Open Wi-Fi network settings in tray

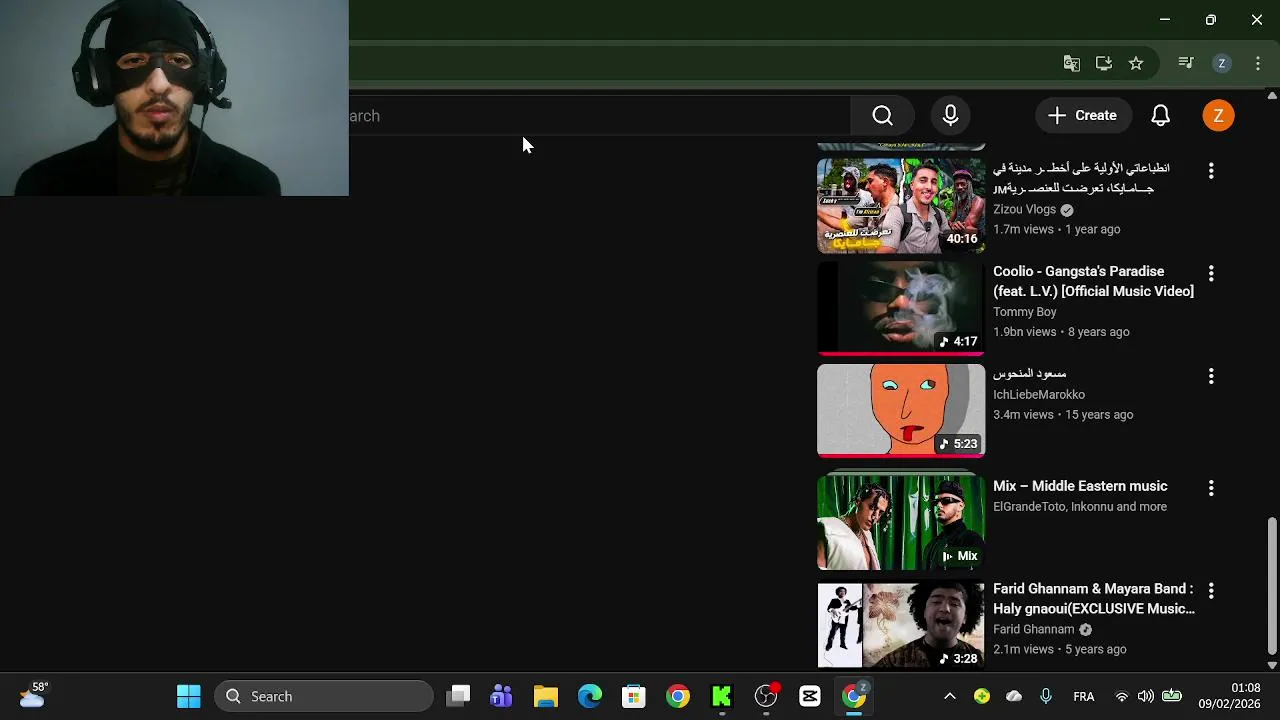coord(1122,696)
